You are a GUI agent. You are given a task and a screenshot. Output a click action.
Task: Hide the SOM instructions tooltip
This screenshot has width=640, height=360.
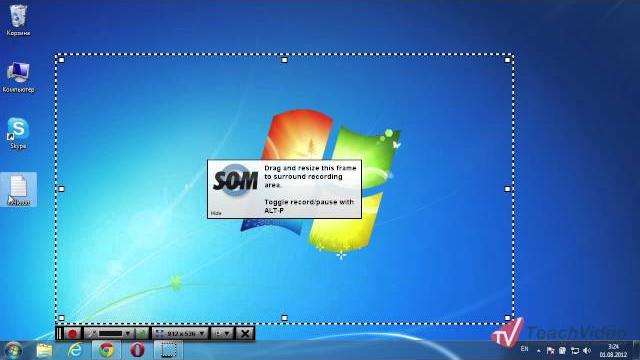[216, 213]
